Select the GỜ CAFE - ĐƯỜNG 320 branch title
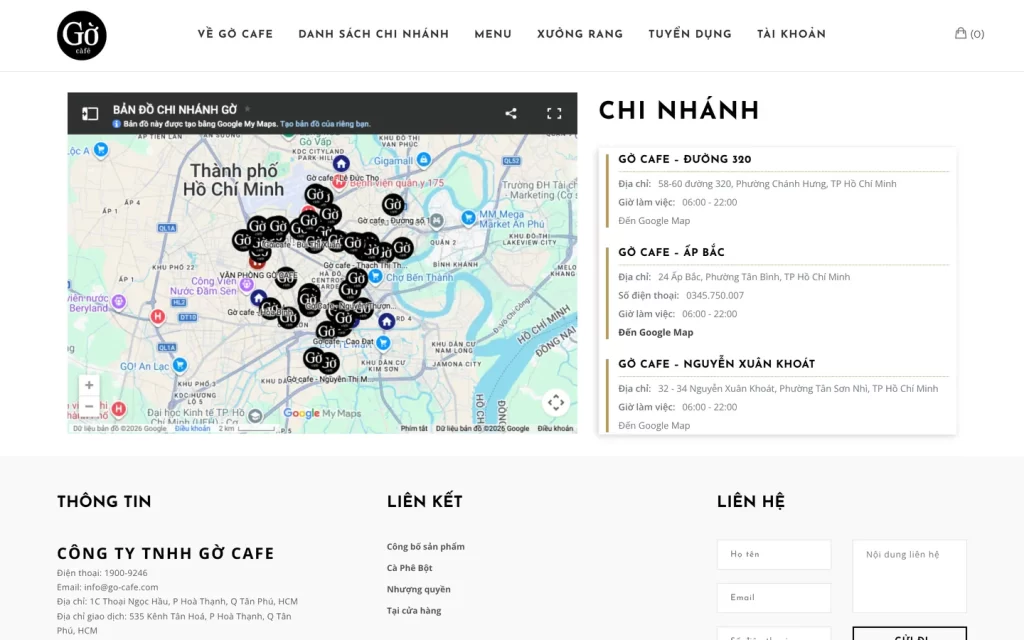The image size is (1024, 640). (684, 159)
